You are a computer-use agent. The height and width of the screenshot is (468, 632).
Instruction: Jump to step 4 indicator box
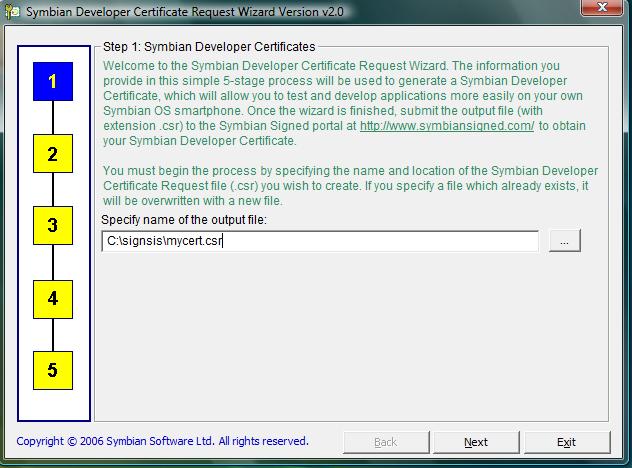pyautogui.click(x=52, y=299)
